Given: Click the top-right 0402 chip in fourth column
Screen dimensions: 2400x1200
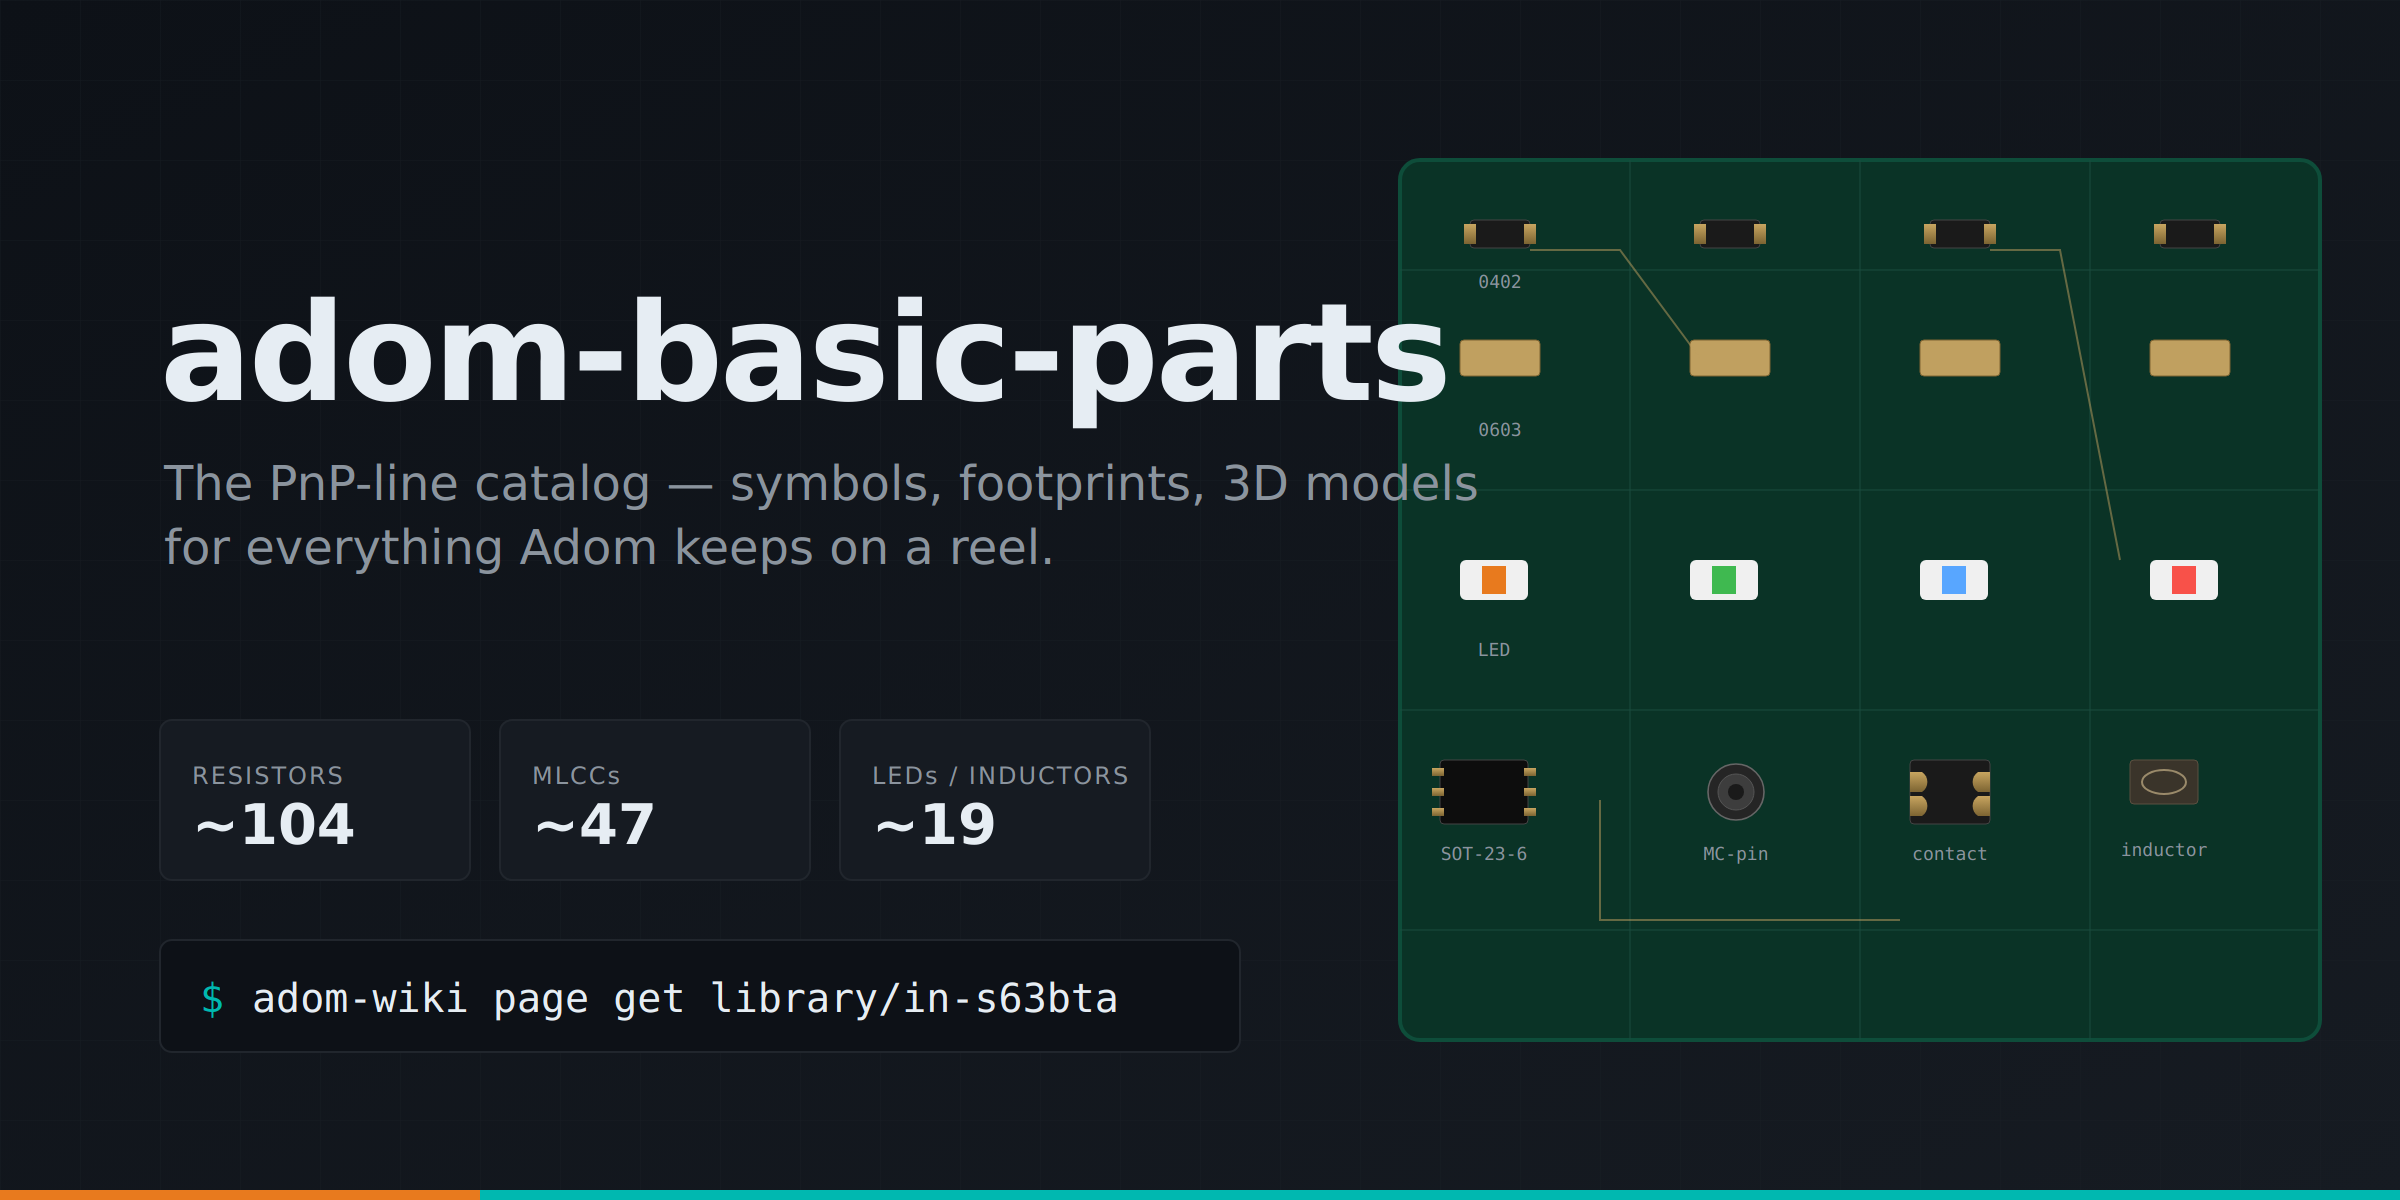Looking at the screenshot, I should pos(2190,234).
